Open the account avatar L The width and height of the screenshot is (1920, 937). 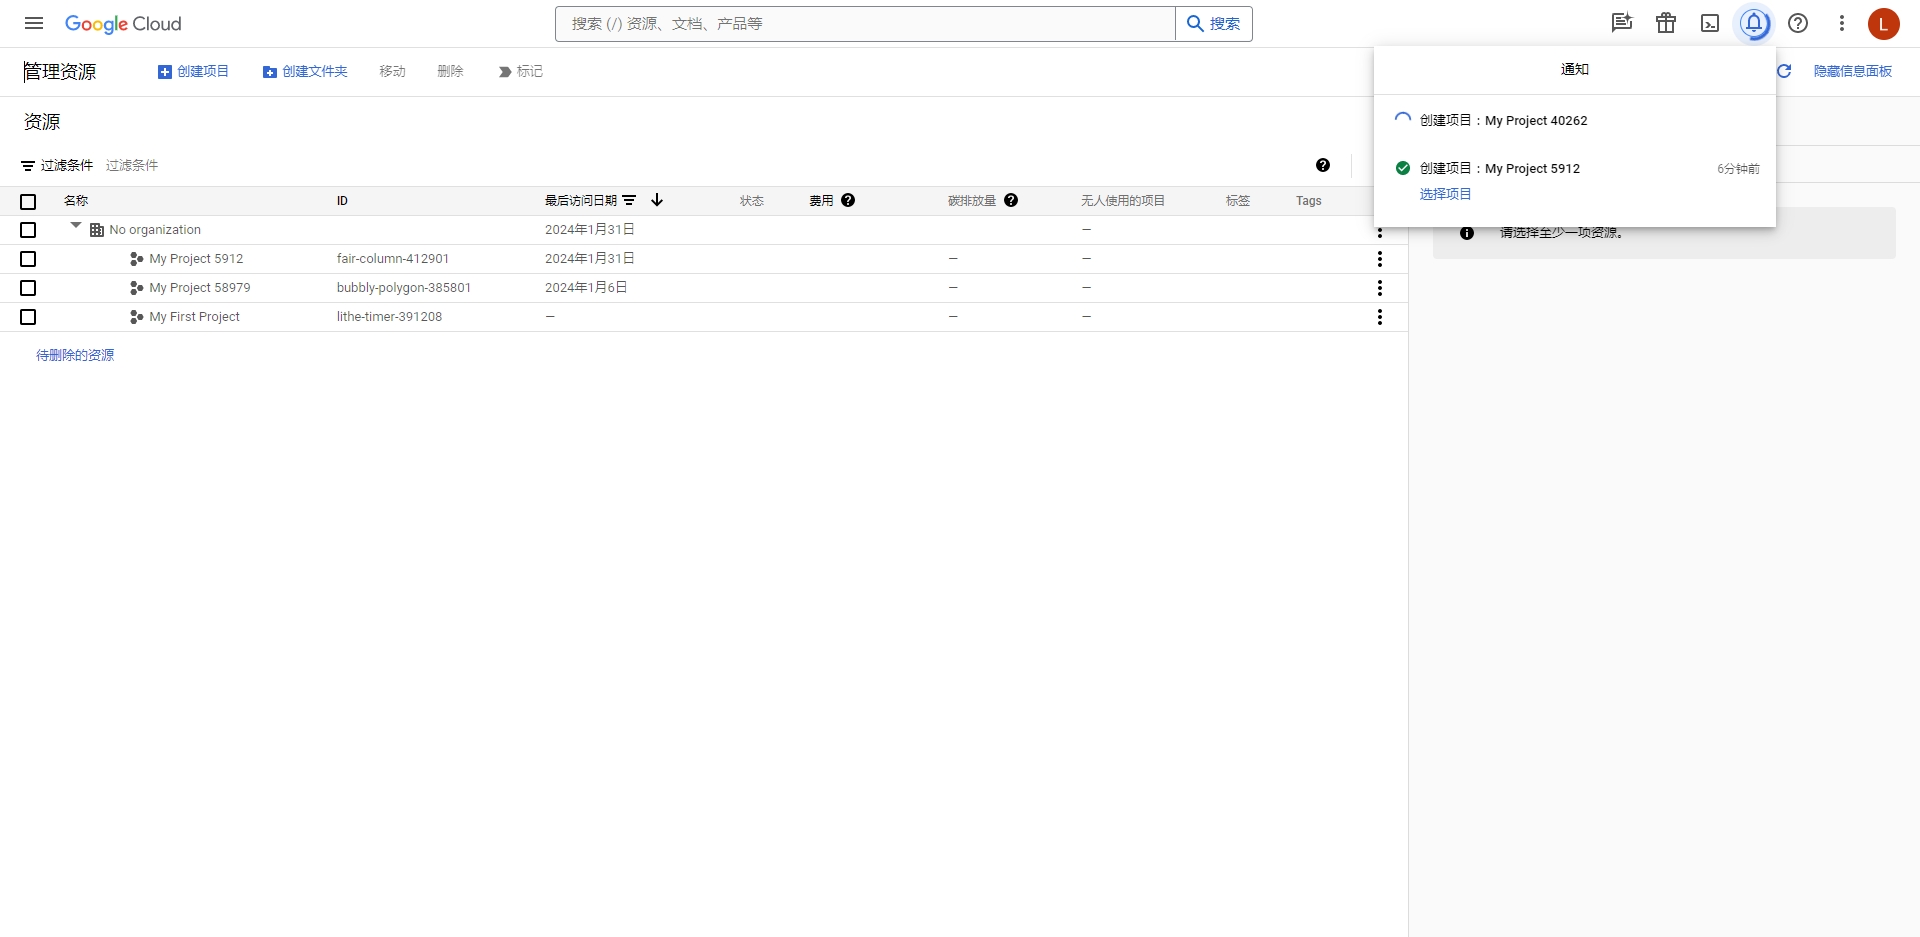point(1884,23)
